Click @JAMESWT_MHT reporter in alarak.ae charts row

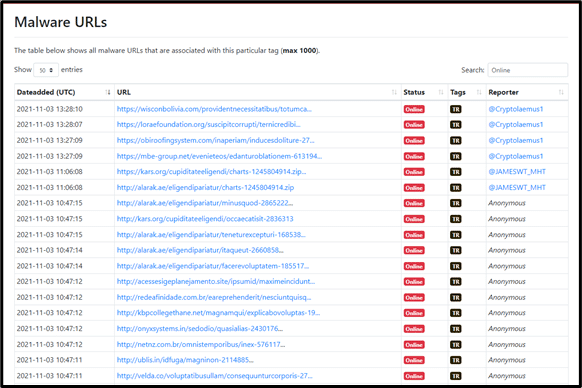517,188
